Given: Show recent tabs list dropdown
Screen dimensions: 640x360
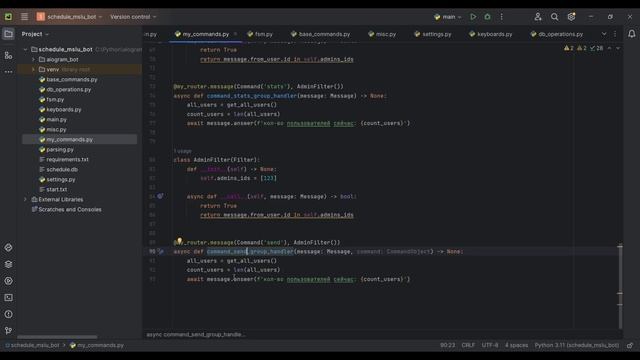Looking at the screenshot, I should [604, 34].
